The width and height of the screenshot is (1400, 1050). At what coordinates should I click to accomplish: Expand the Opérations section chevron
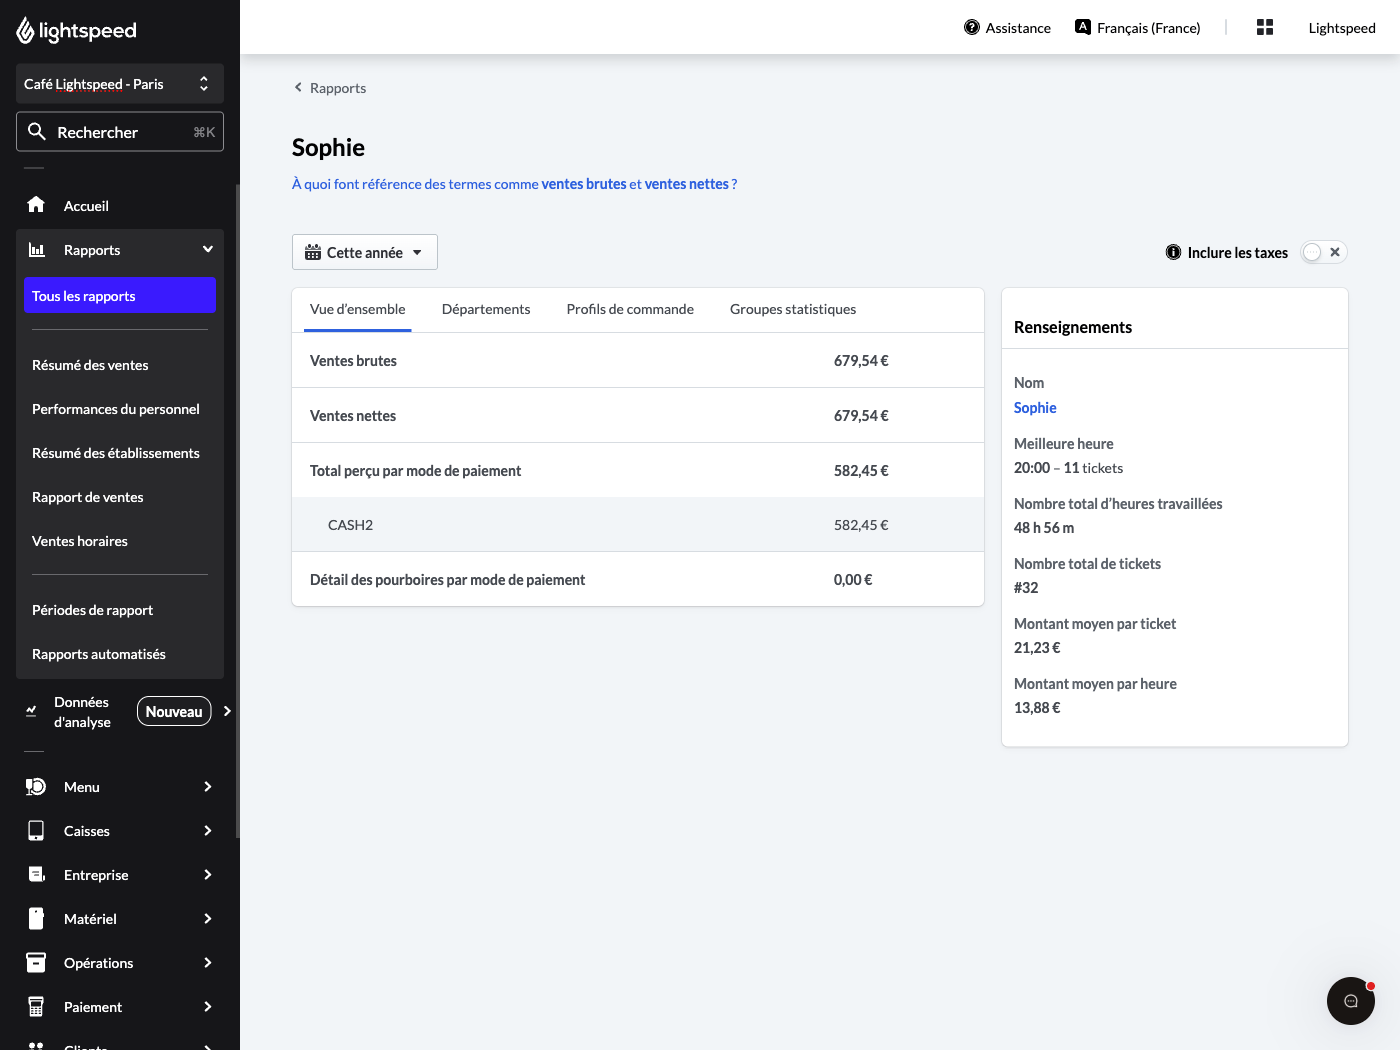click(x=208, y=963)
